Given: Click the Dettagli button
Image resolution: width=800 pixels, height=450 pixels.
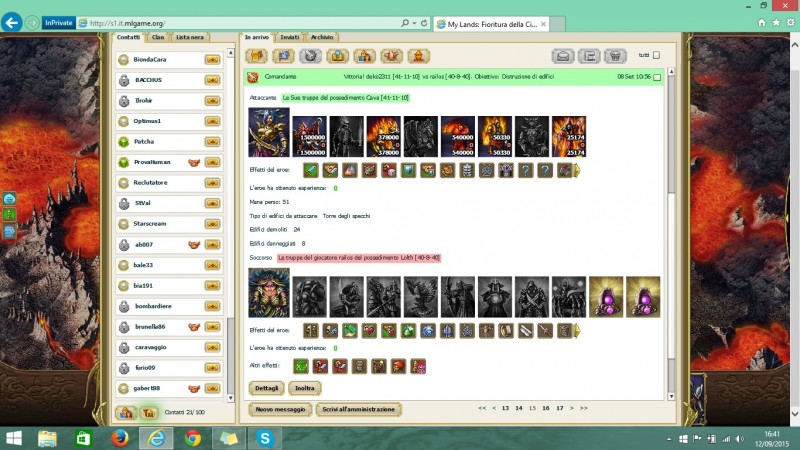Looking at the screenshot, I should pyautogui.click(x=266, y=387).
